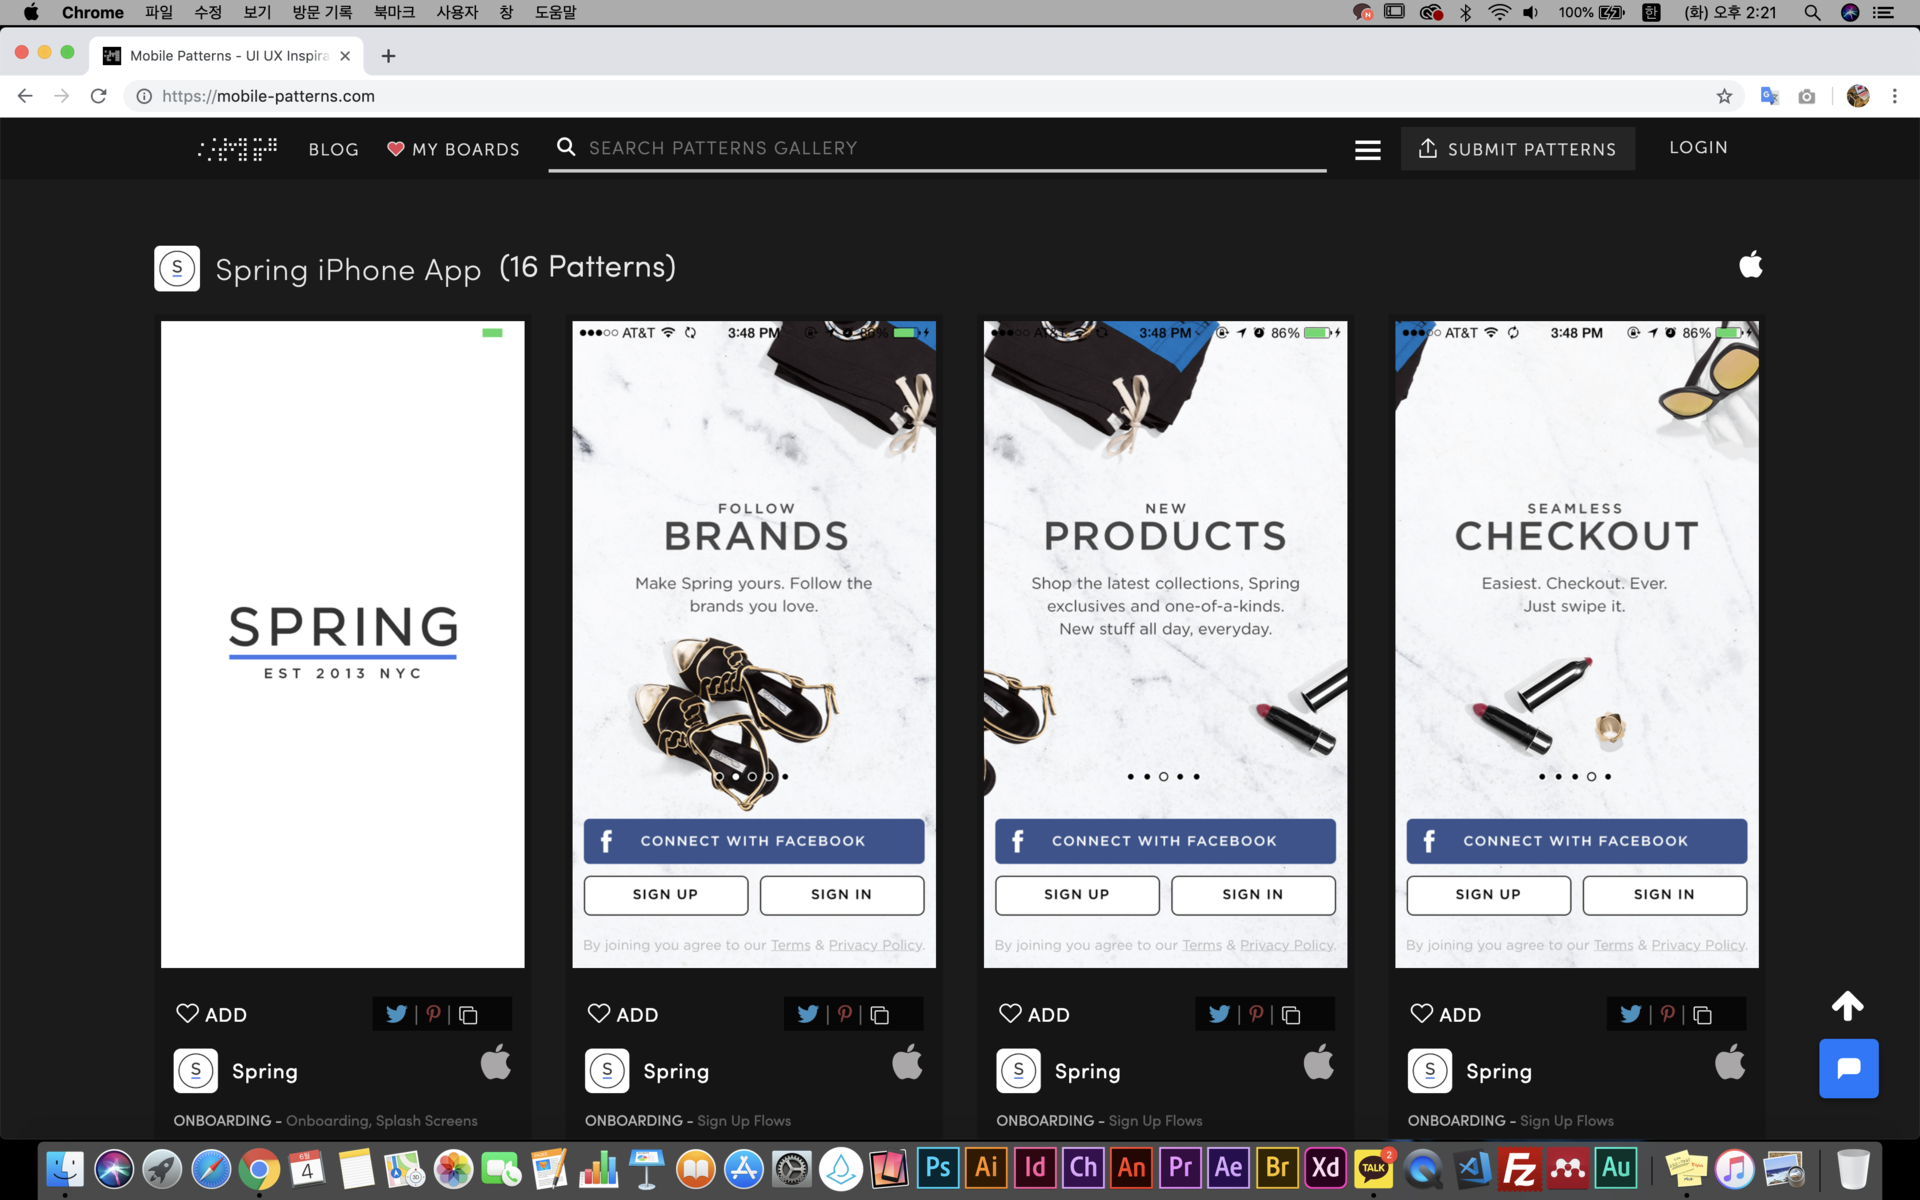Share the Spring splash screen on Twitter

point(396,1014)
